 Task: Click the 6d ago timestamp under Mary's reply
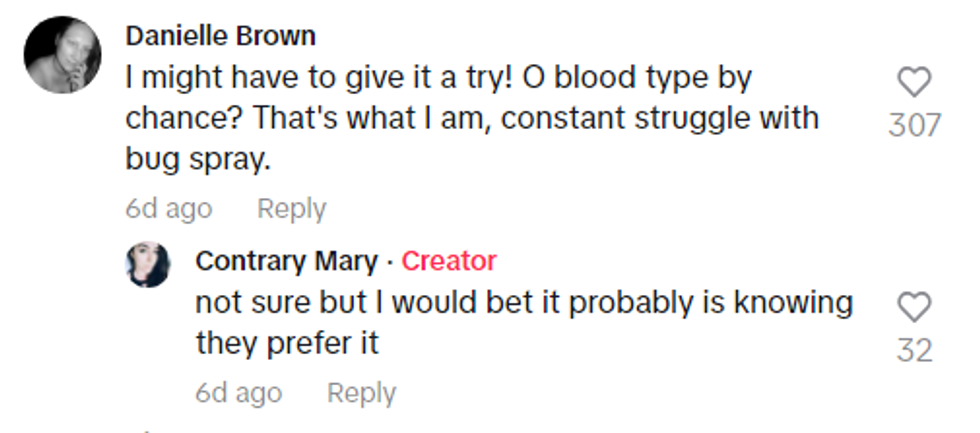[238, 393]
